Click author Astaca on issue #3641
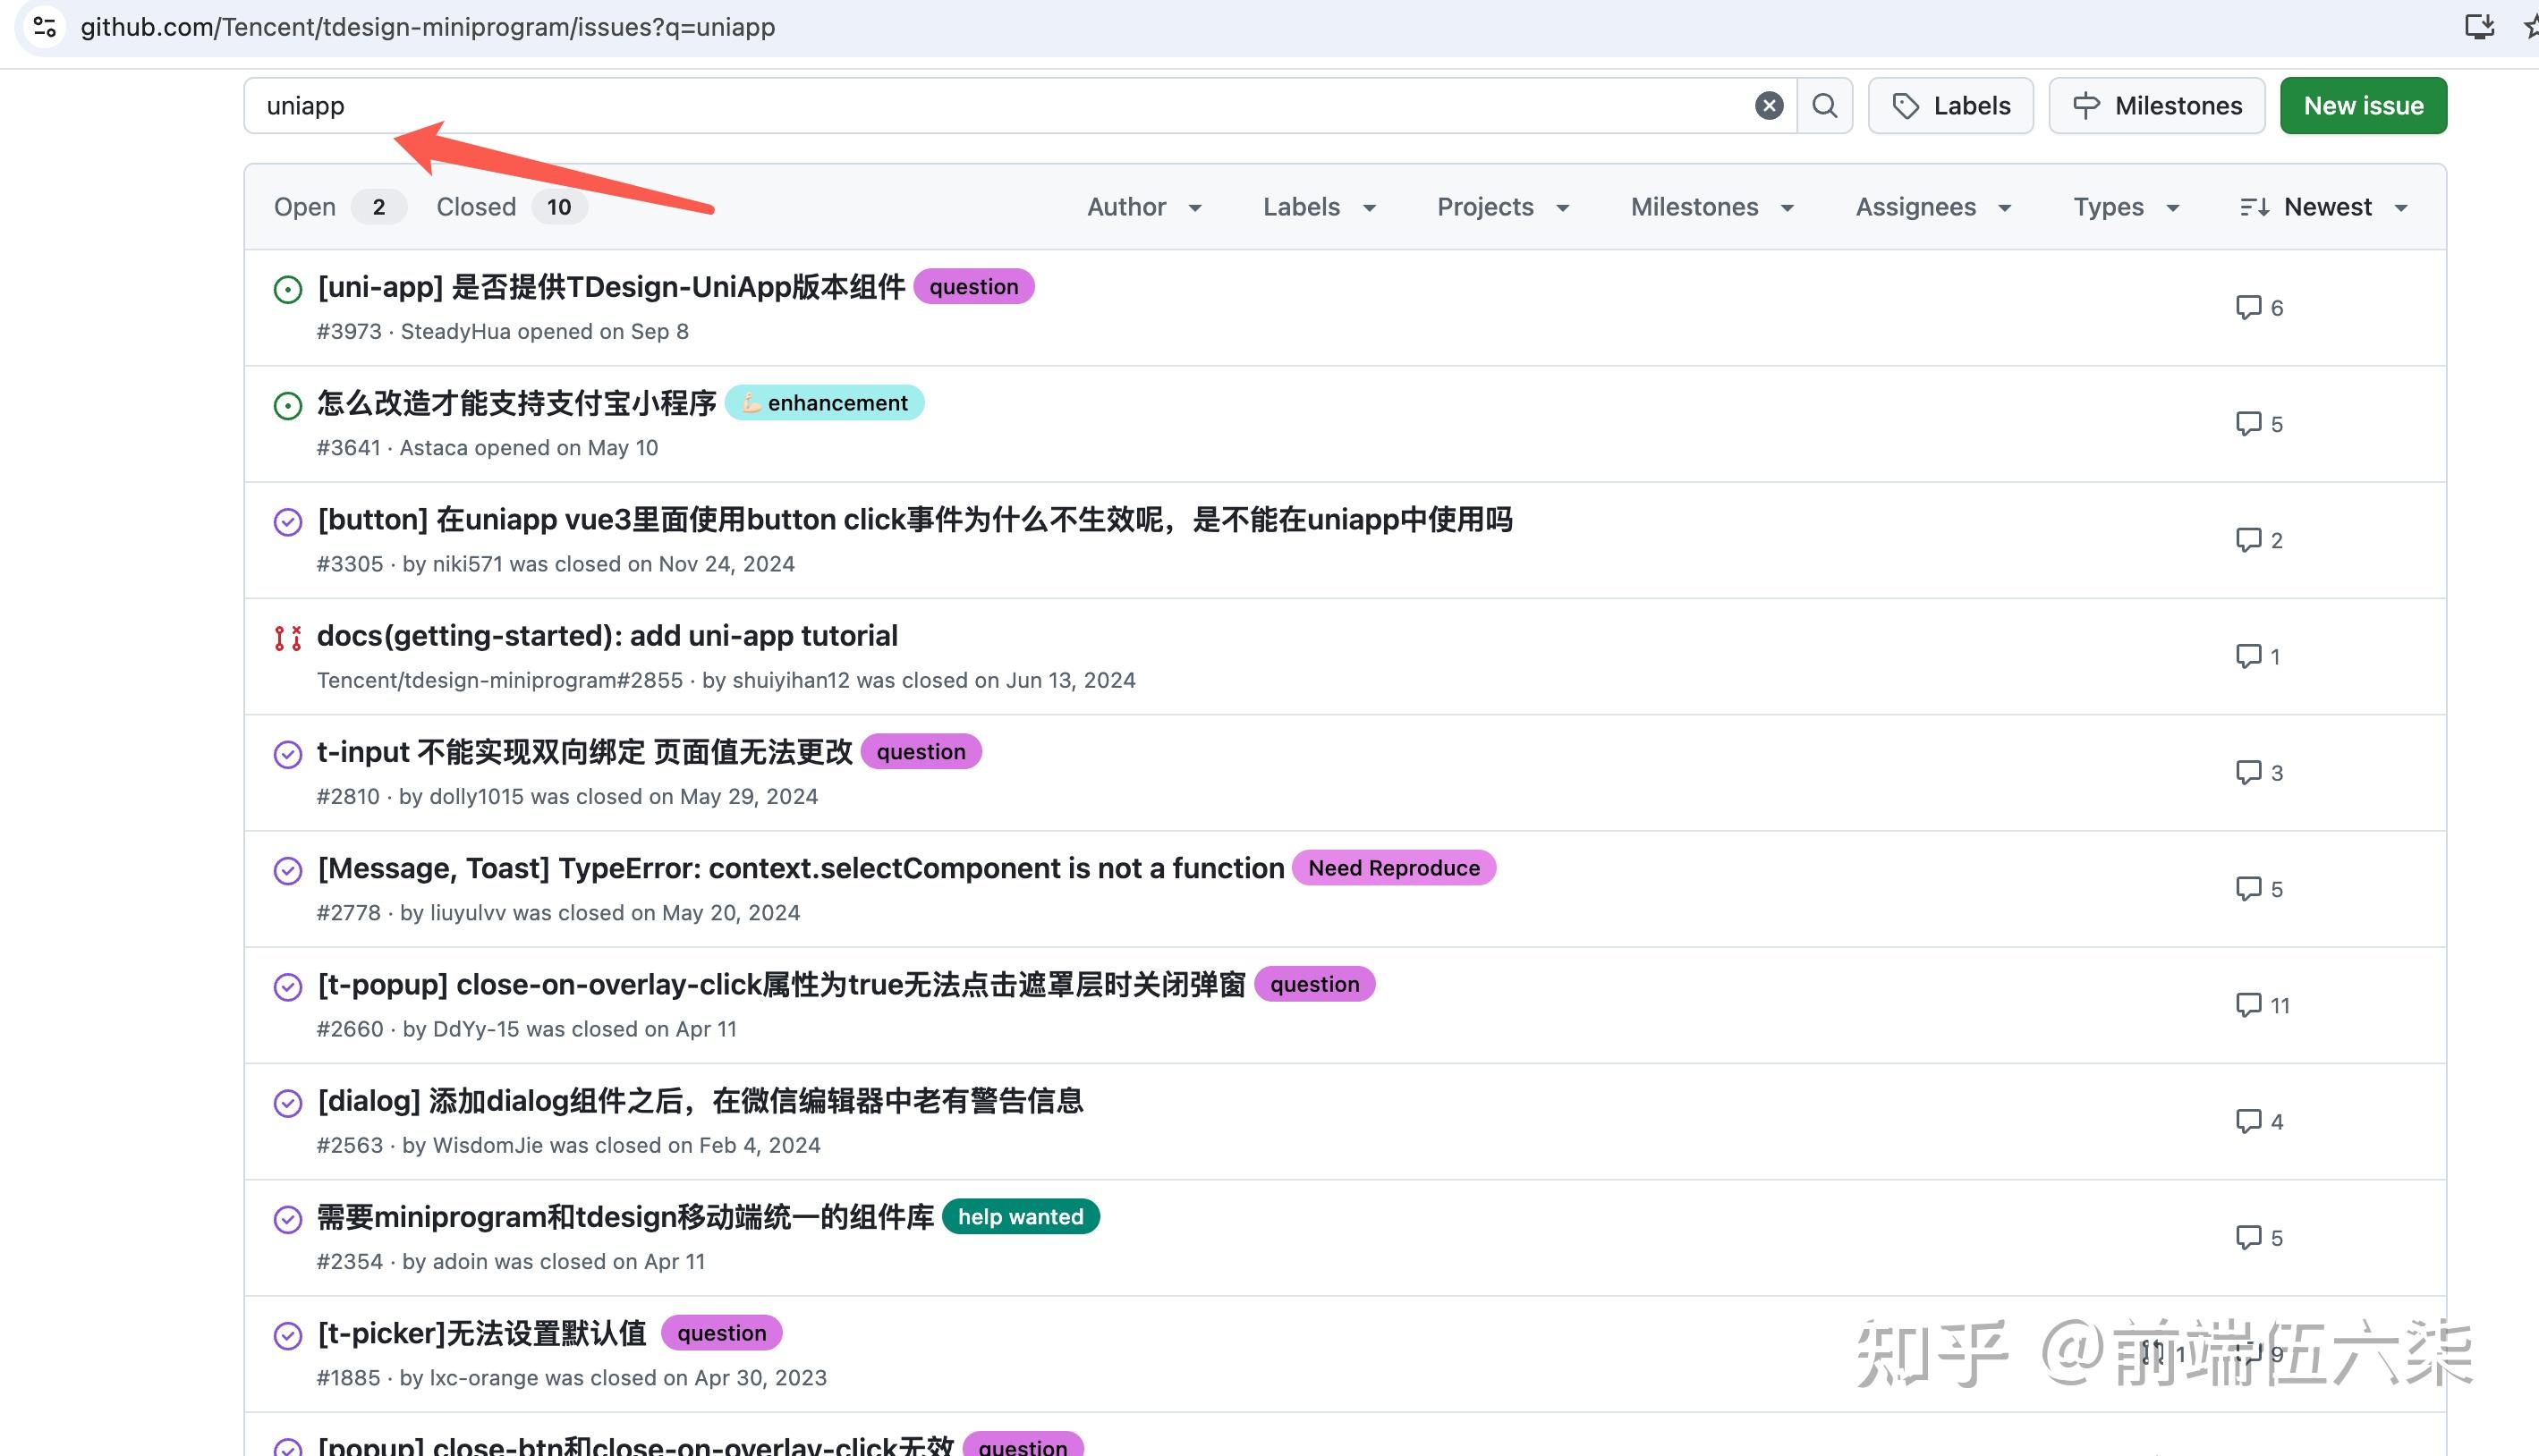 click(433, 448)
